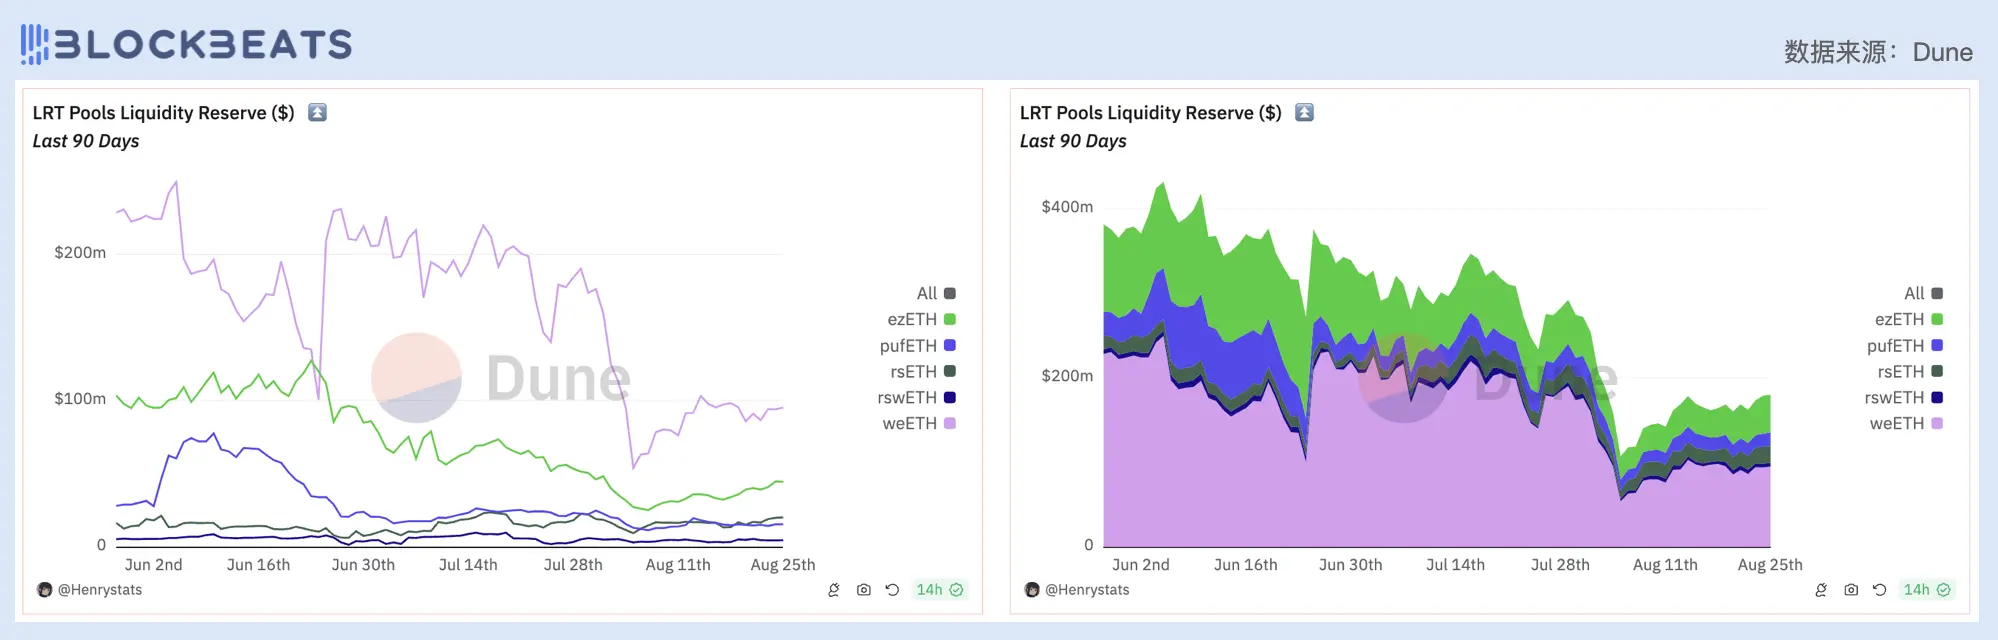The width and height of the screenshot is (1998, 640).
Task: Toggle All series in left chart legend
Action: 935,293
